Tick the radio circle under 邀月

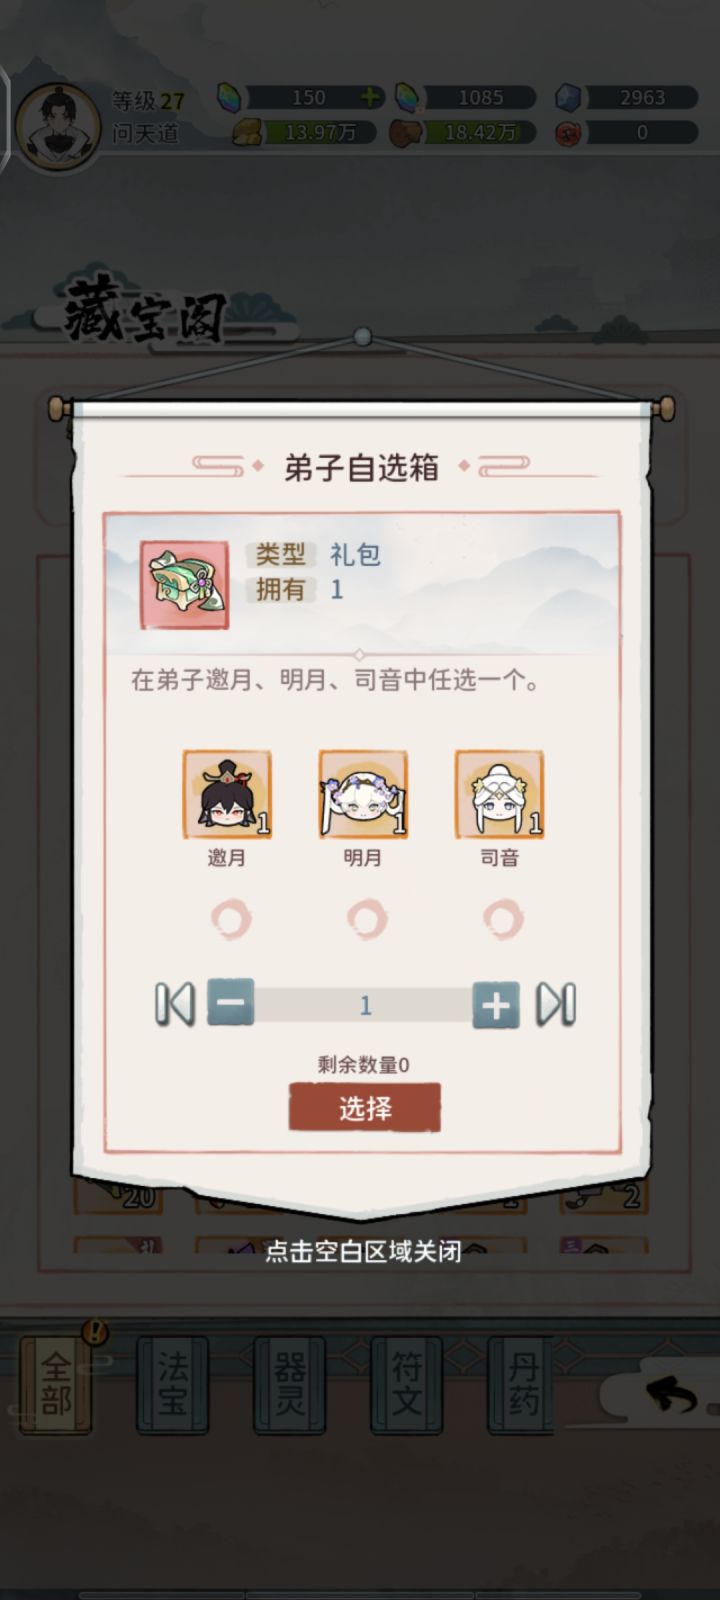point(231,919)
